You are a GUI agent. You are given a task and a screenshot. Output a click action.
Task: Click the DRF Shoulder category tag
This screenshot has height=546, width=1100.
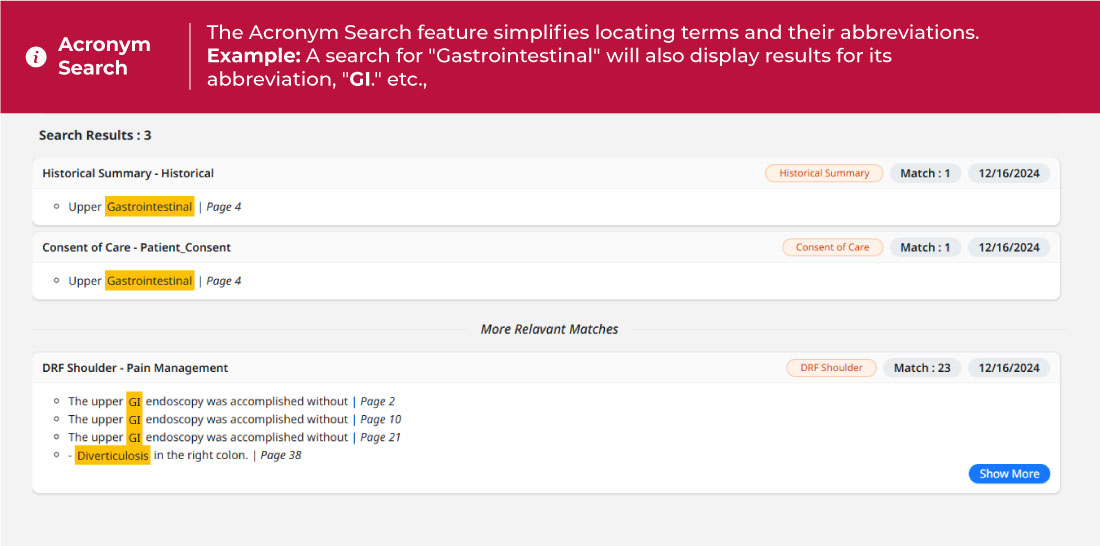[x=831, y=368]
